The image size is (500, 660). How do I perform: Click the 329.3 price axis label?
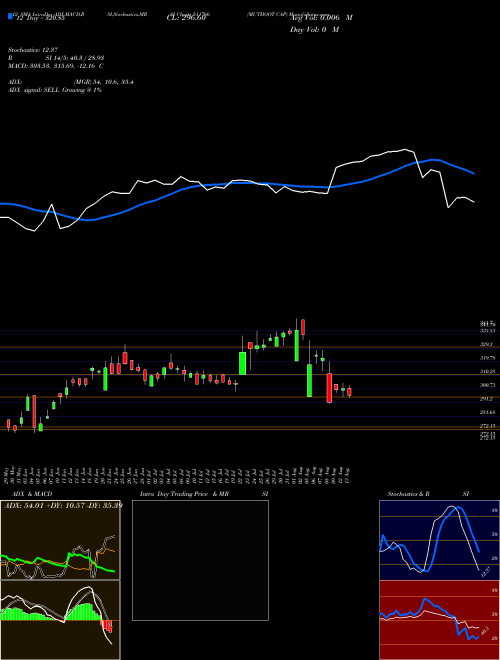click(487, 344)
